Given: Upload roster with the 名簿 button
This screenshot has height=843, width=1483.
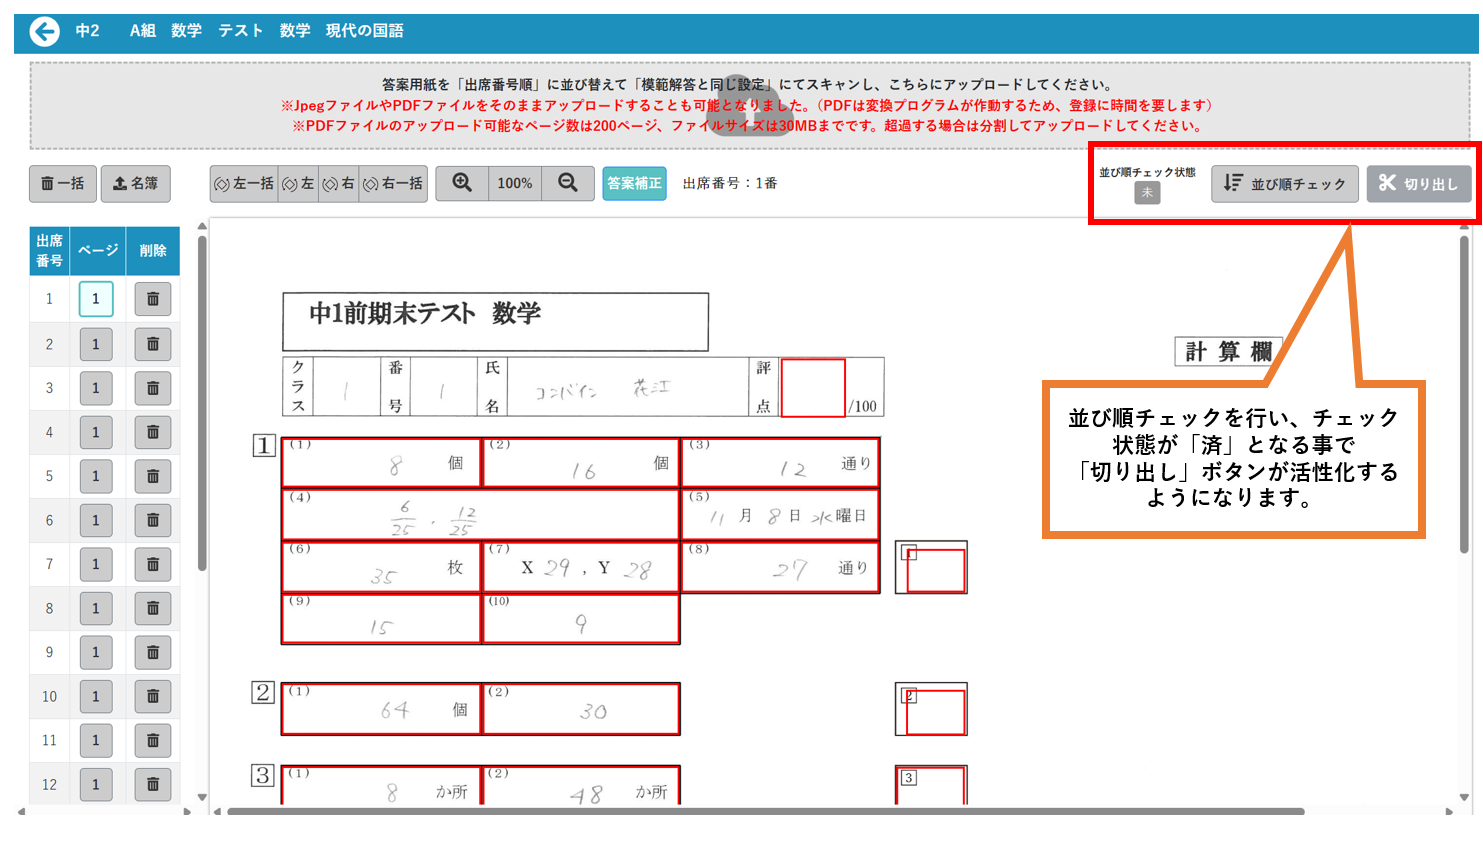Looking at the screenshot, I should [136, 184].
